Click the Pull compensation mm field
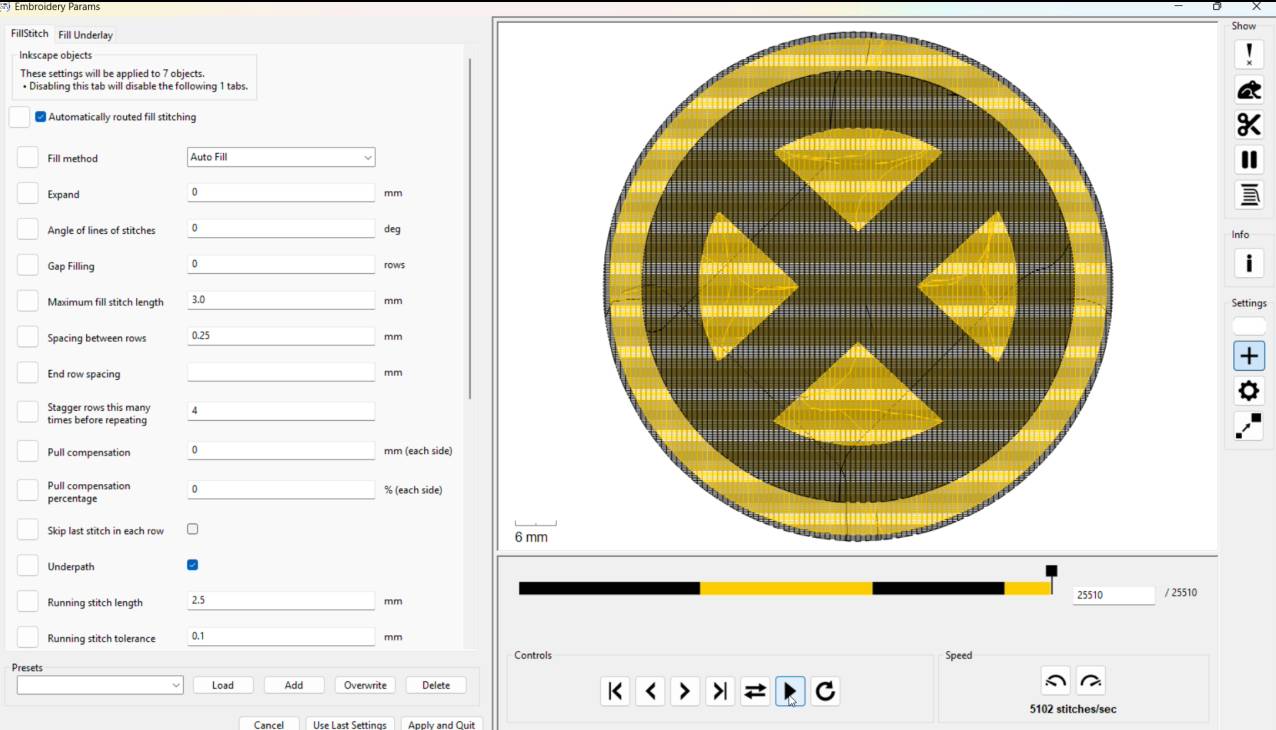 tap(281, 450)
